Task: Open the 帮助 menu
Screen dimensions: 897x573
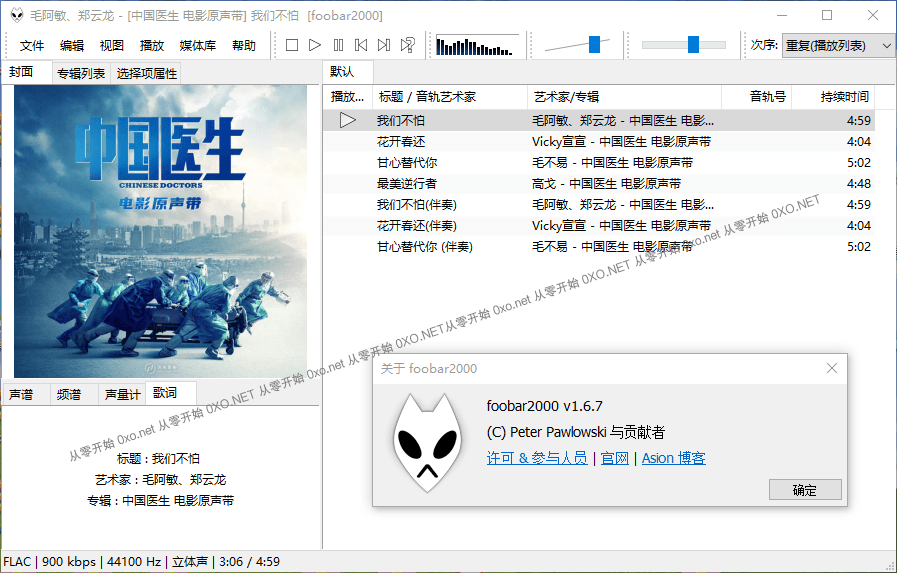Action: coord(244,45)
